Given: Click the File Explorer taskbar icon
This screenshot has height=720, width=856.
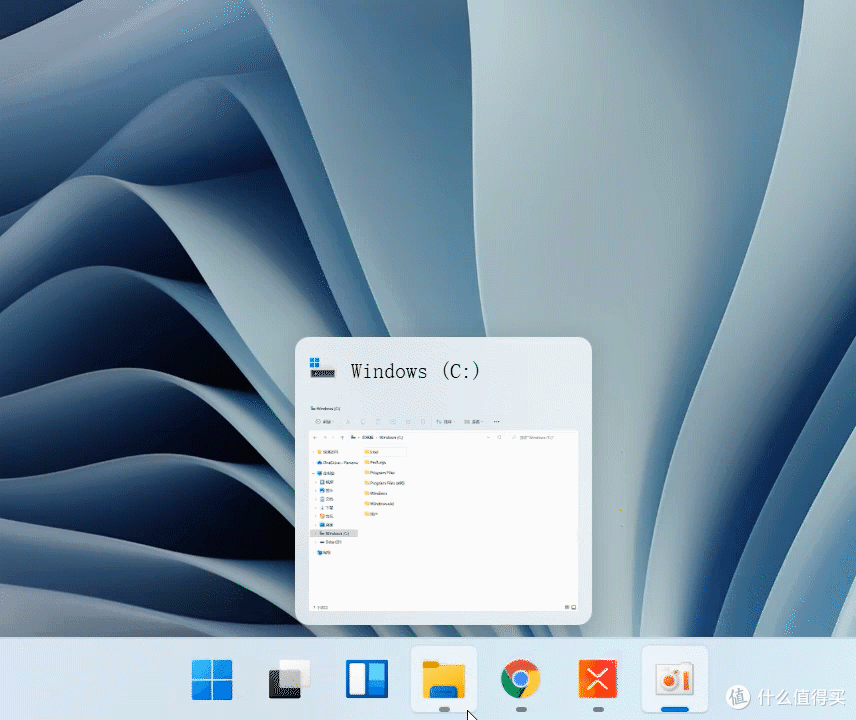Looking at the screenshot, I should (x=443, y=680).
